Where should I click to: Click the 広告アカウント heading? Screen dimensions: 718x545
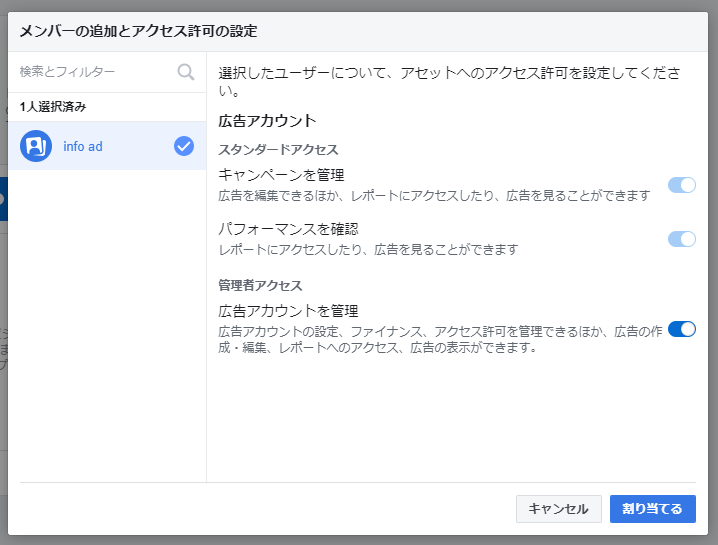point(267,121)
